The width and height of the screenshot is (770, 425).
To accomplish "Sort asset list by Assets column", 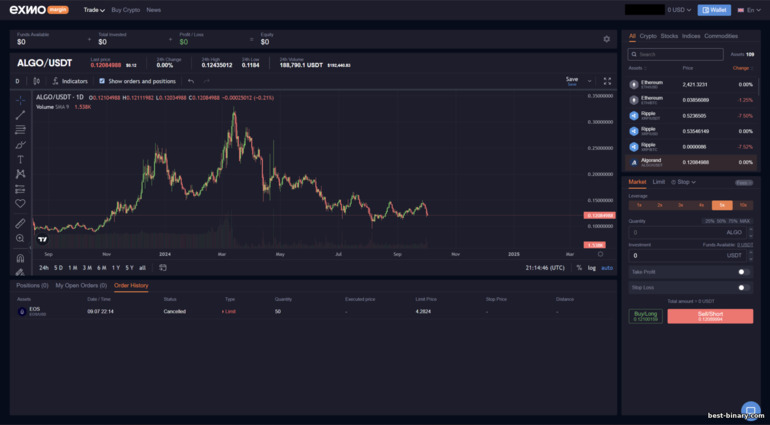I will 637,68.
